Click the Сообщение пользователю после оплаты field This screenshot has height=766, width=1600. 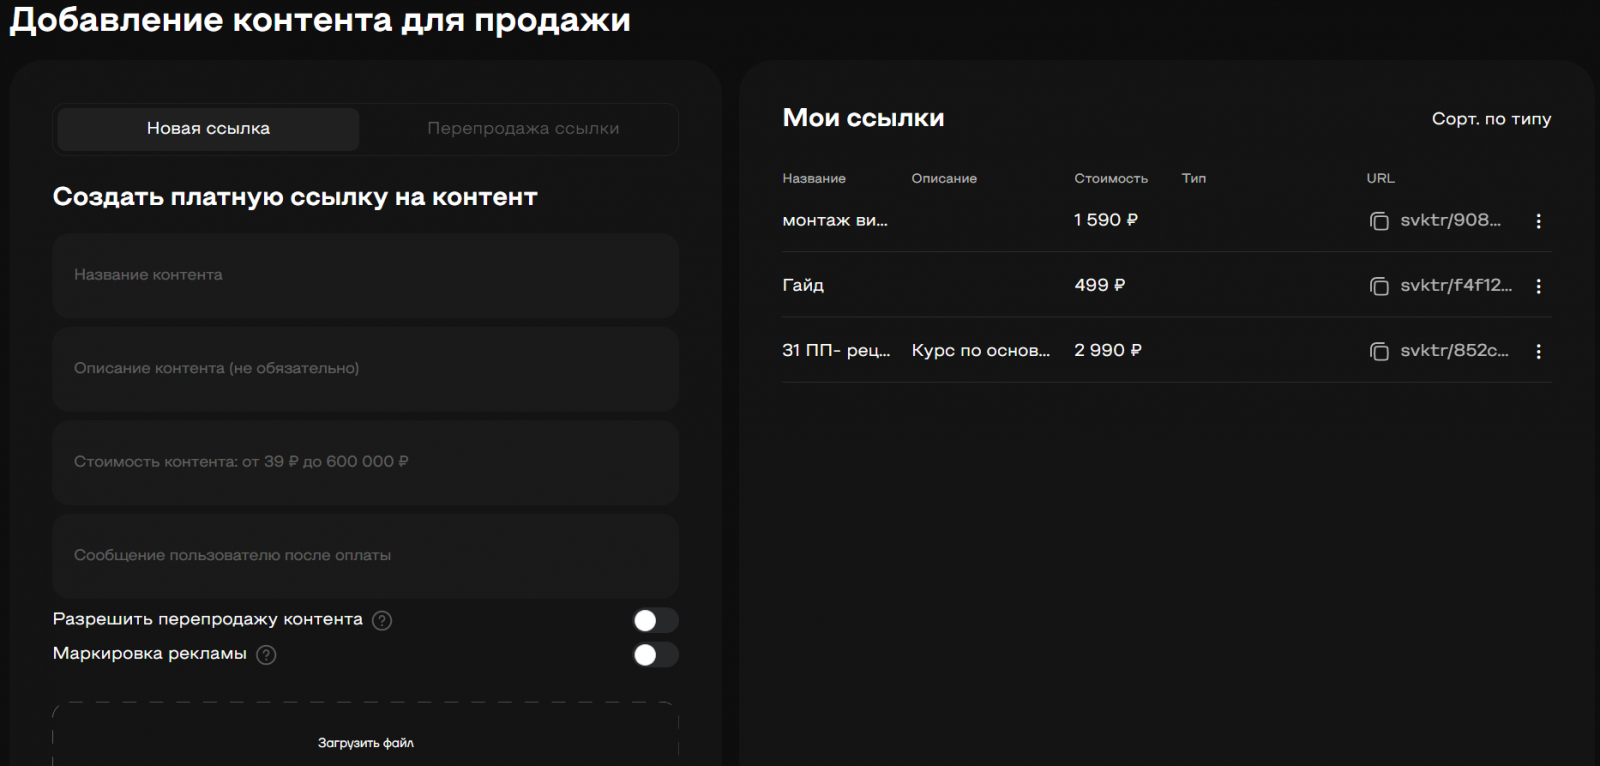tap(365, 556)
